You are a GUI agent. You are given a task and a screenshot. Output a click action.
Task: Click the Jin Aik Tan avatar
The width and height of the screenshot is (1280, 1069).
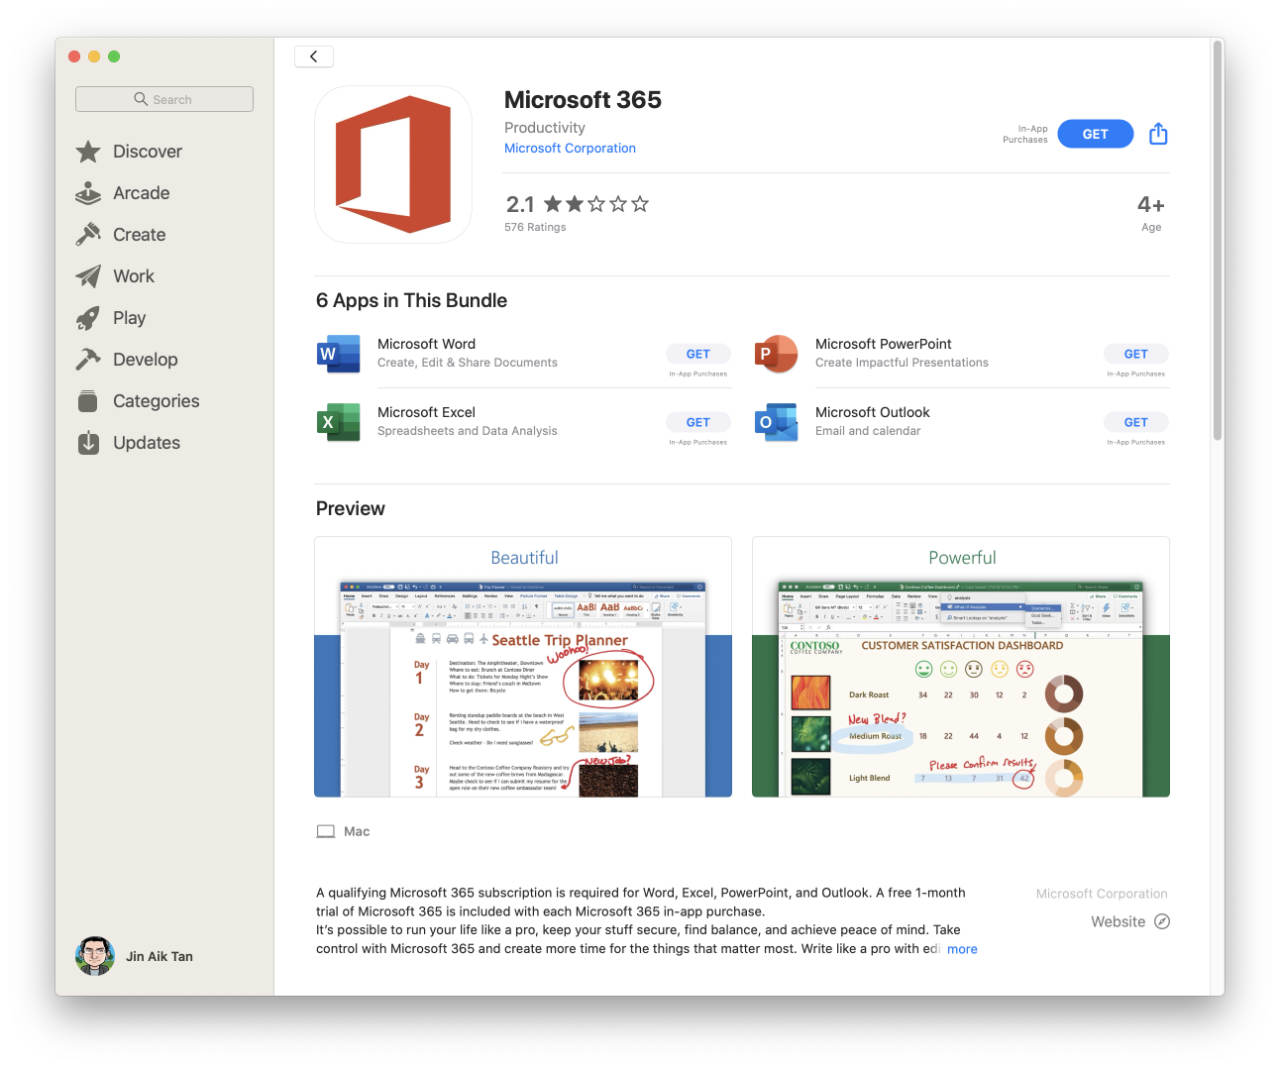point(94,956)
